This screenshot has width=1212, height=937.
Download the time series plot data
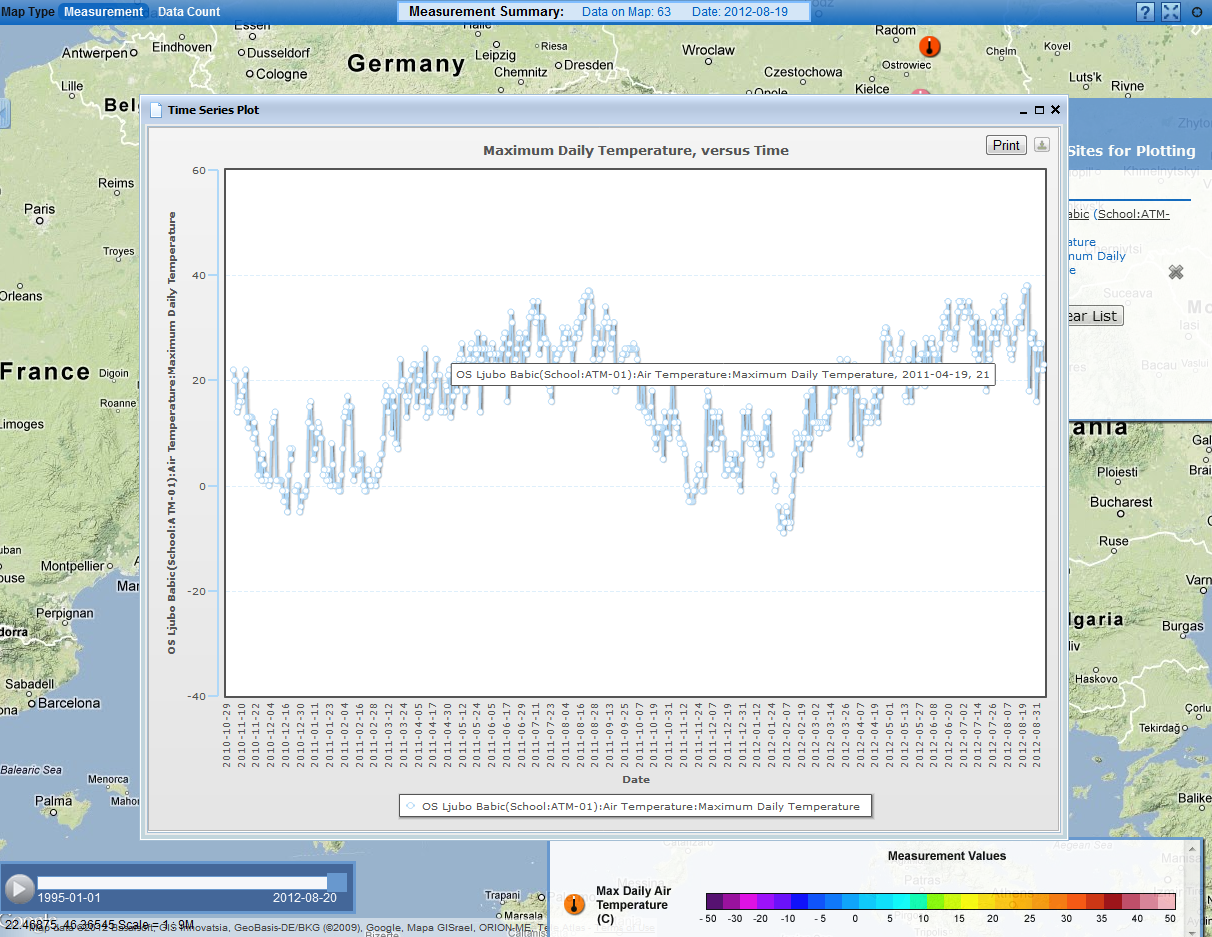[1041, 145]
